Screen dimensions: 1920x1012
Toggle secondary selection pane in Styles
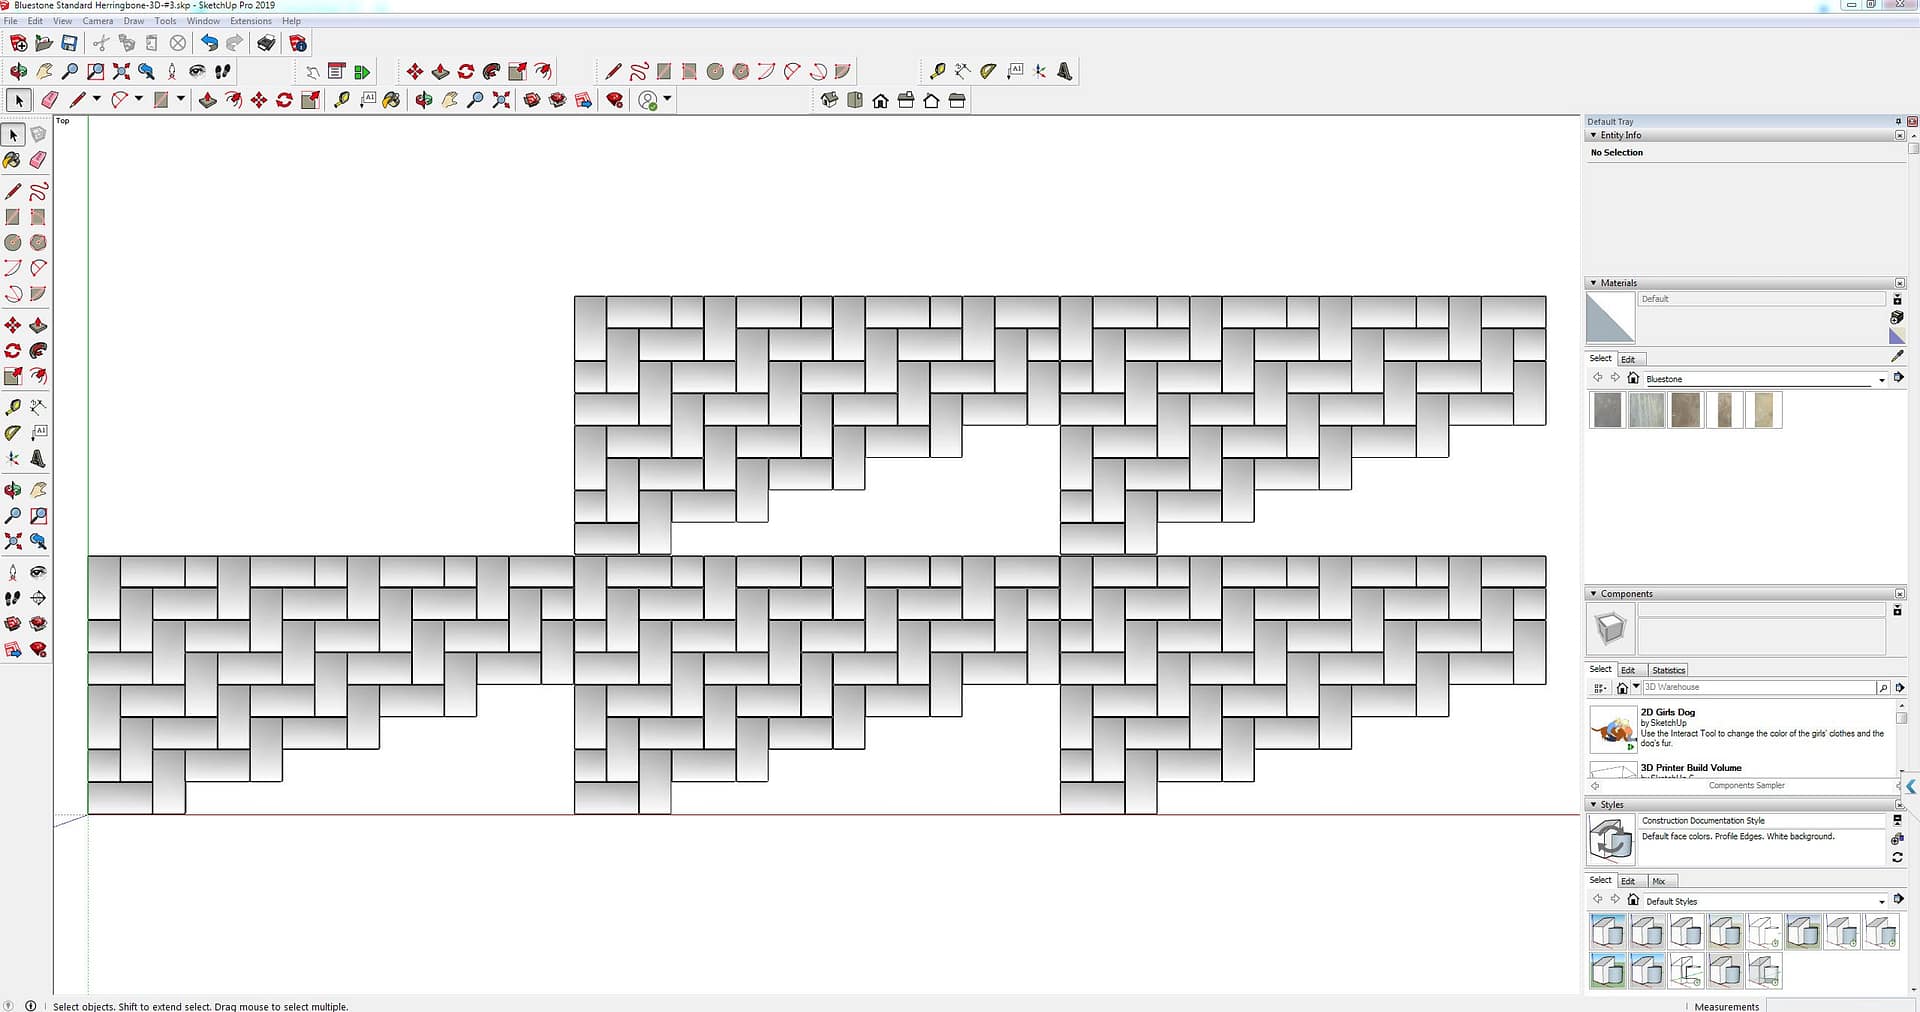[x=1897, y=820]
